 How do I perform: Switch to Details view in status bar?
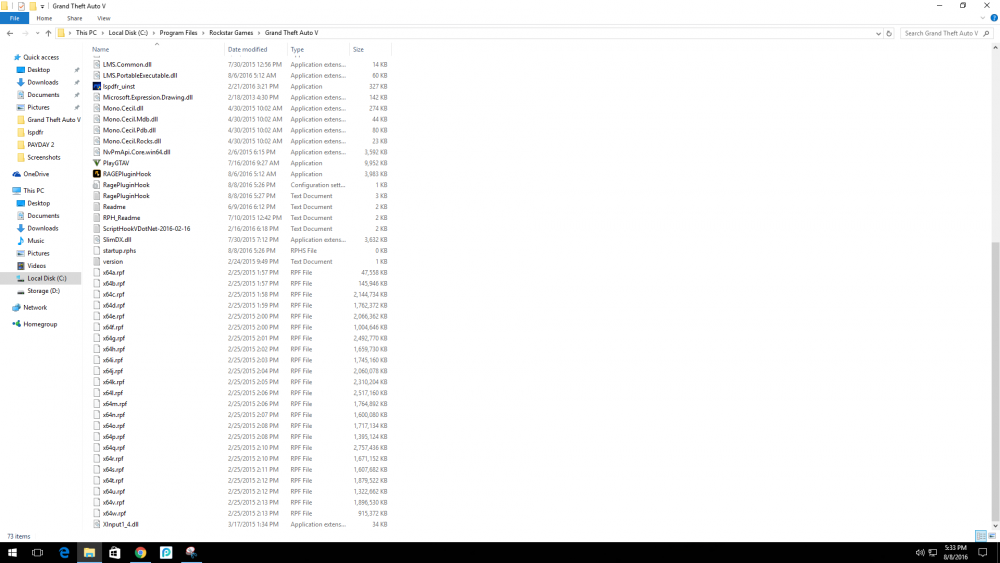click(x=981, y=536)
